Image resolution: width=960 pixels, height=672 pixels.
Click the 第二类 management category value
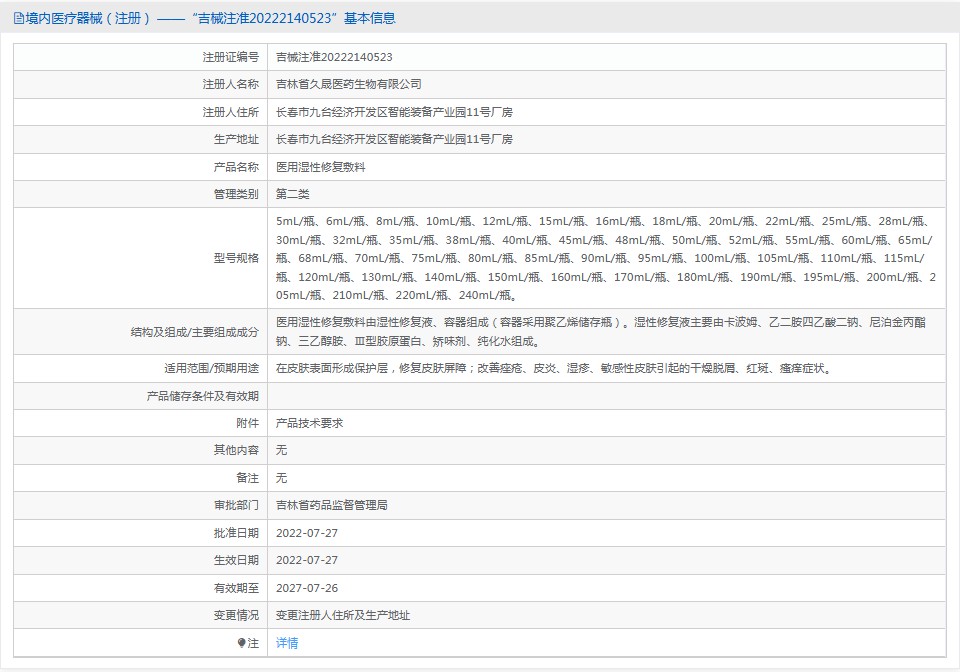(293, 194)
